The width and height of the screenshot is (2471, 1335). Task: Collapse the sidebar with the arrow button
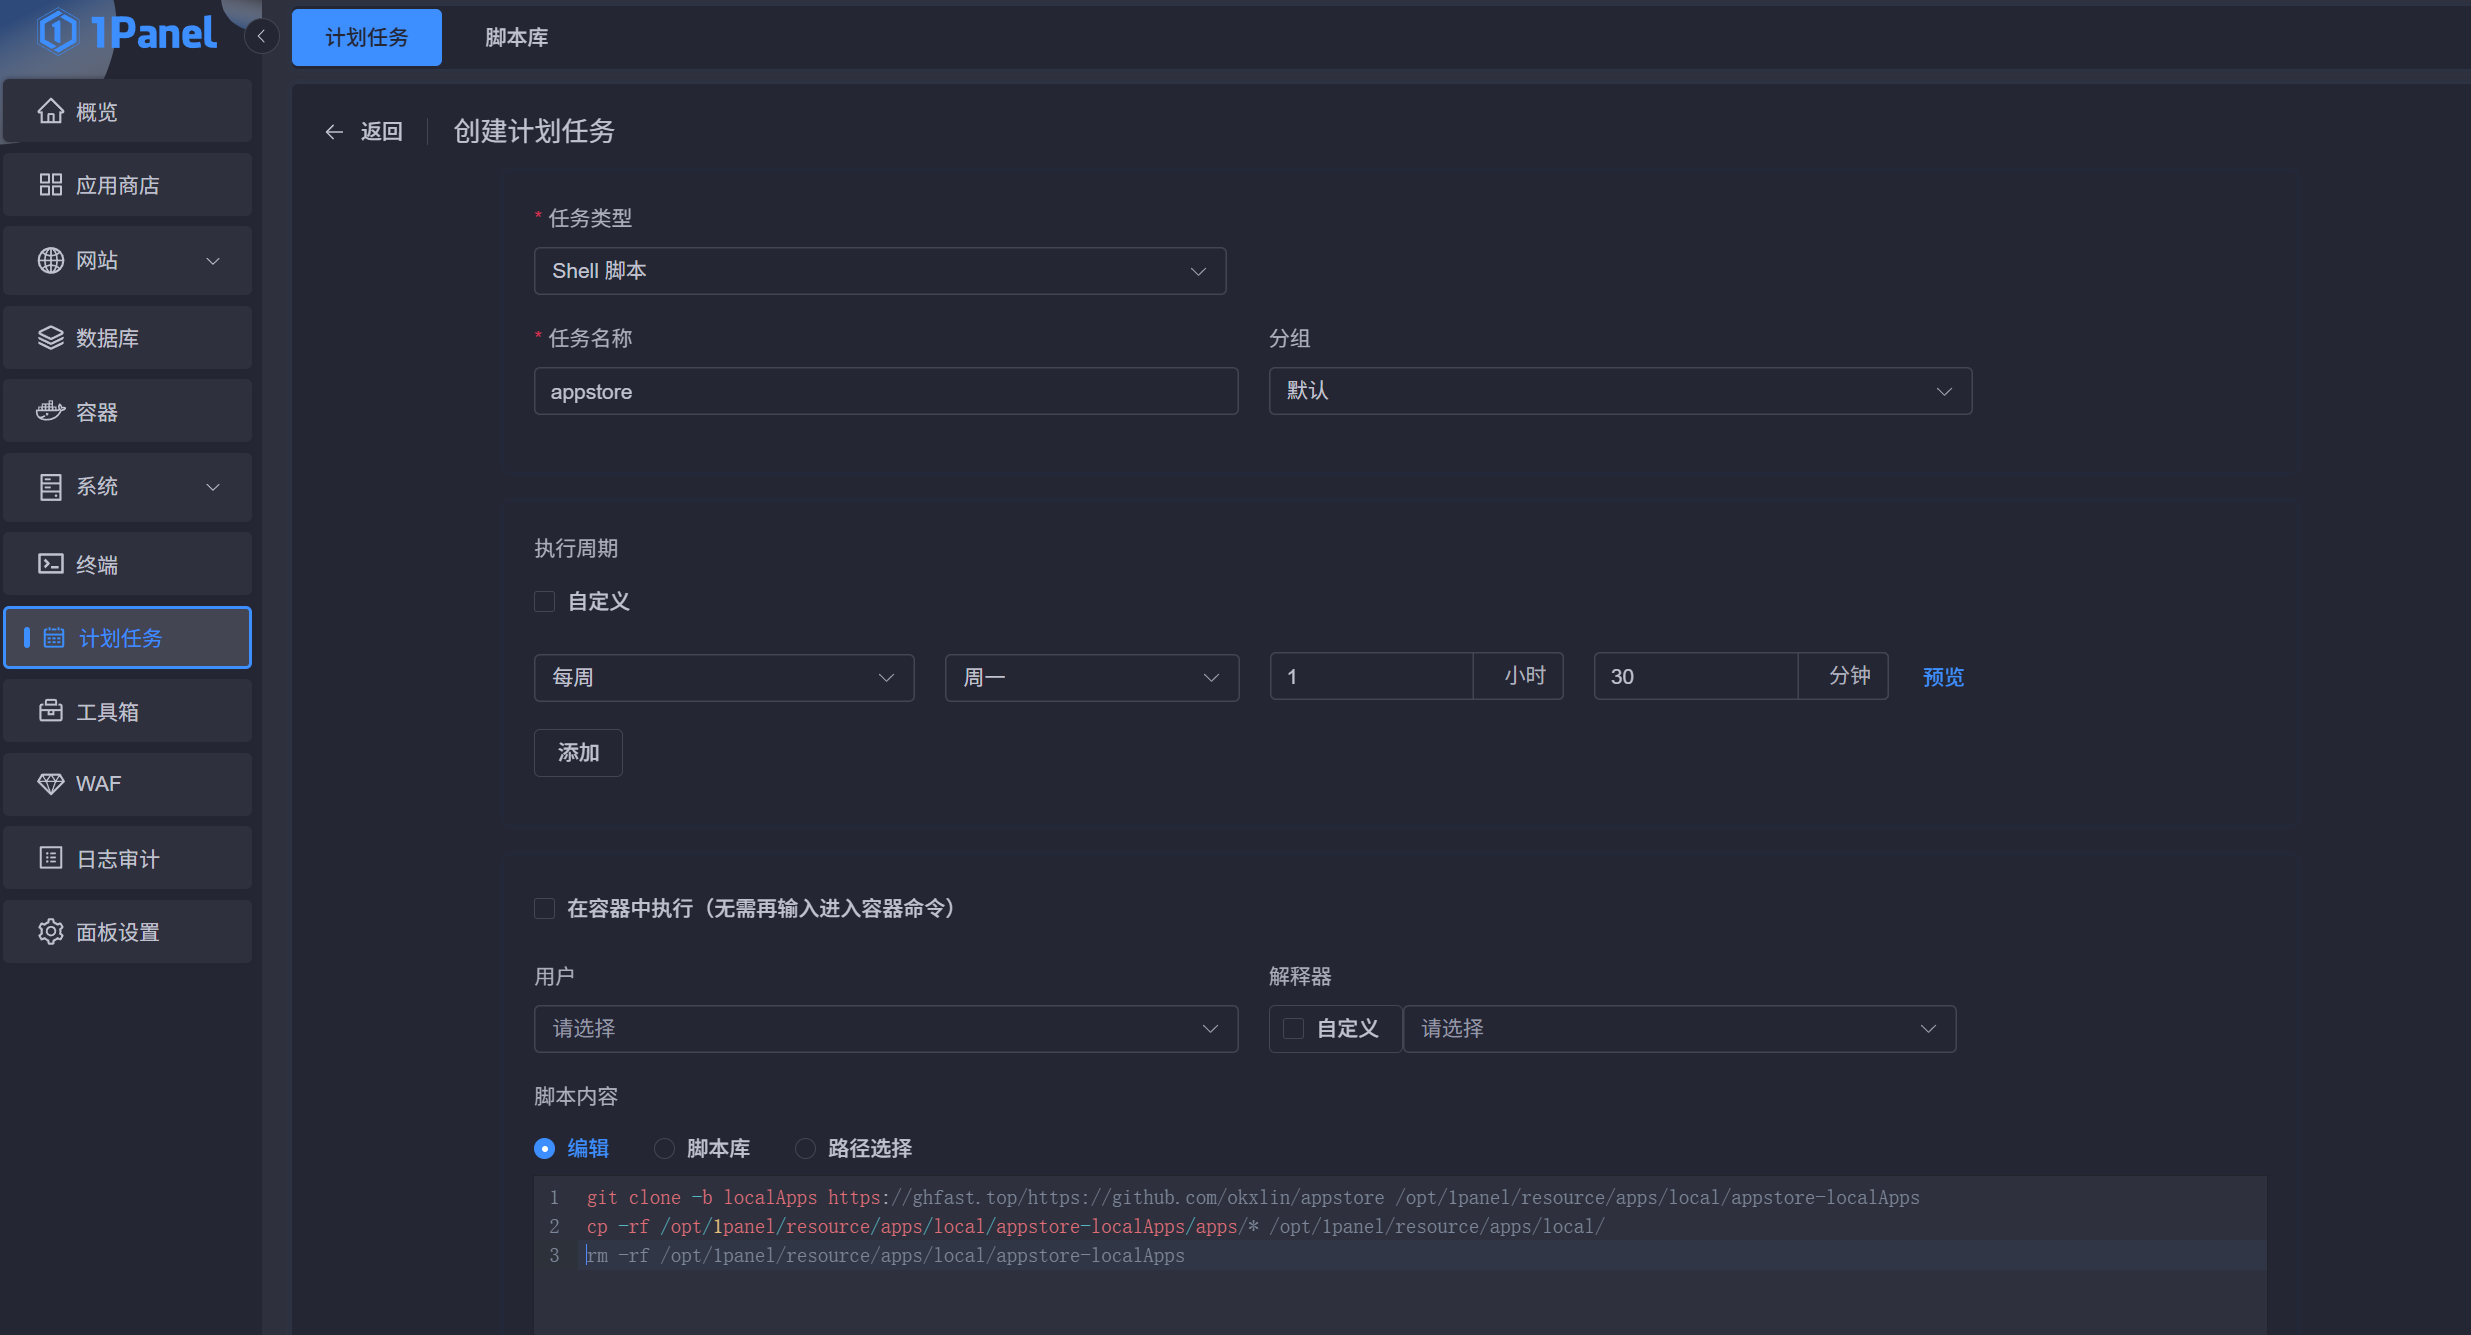261,37
